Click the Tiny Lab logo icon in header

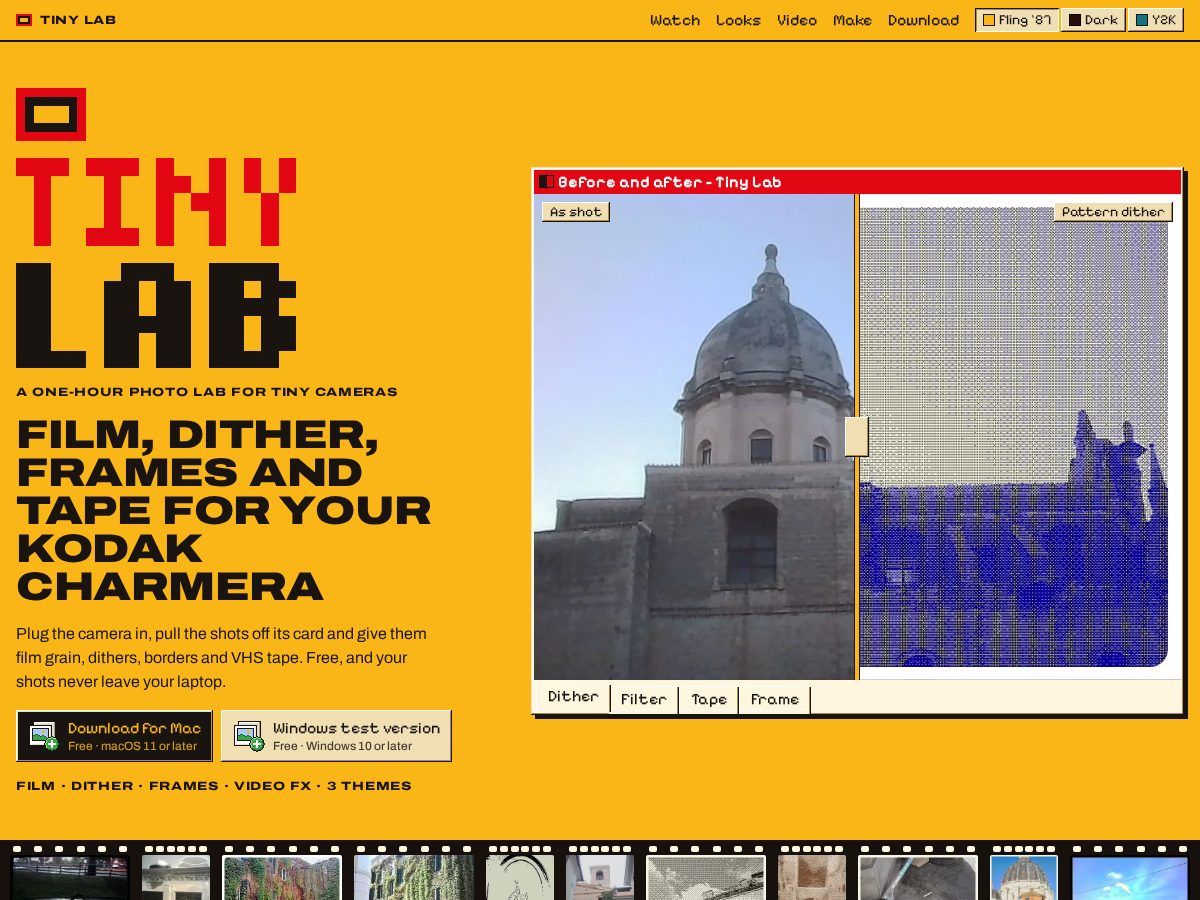coord(24,20)
